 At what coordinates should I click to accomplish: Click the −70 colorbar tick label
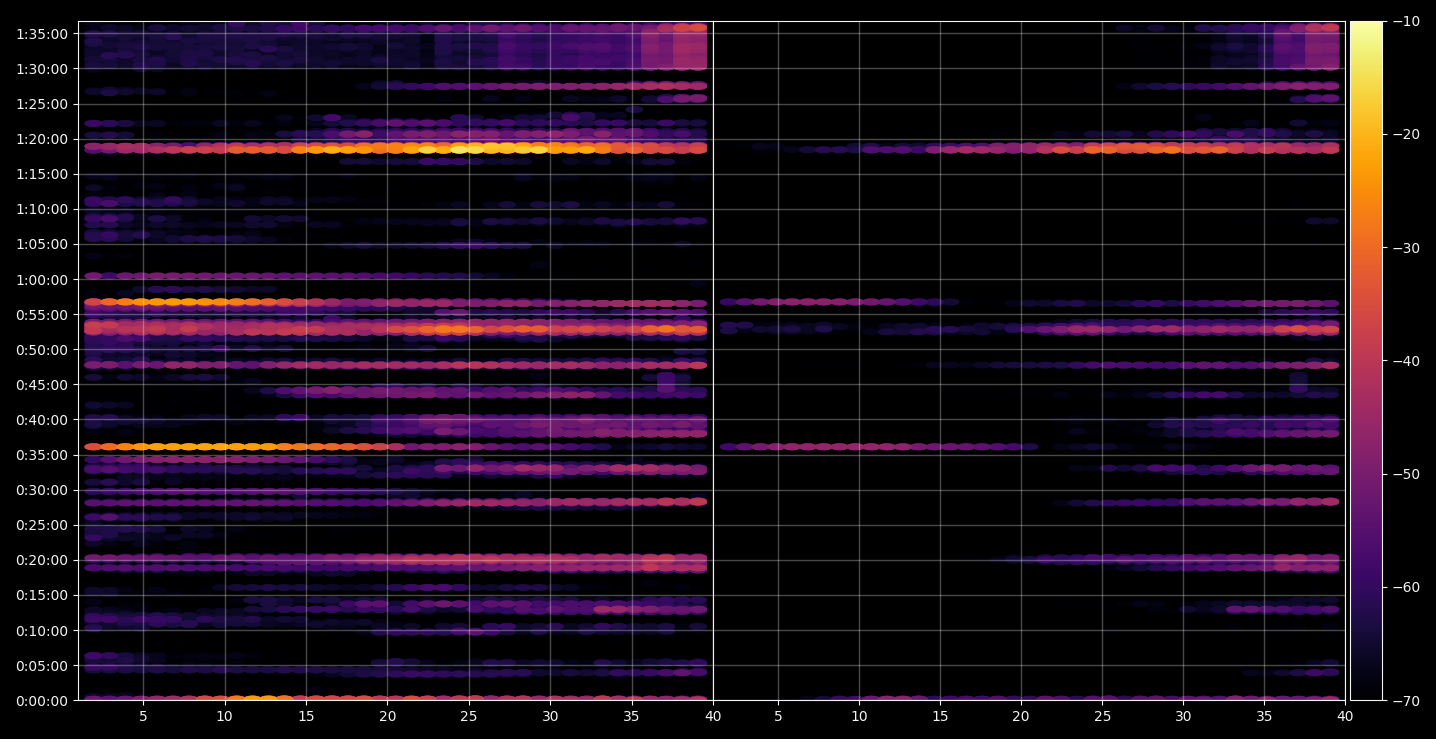(1405, 701)
